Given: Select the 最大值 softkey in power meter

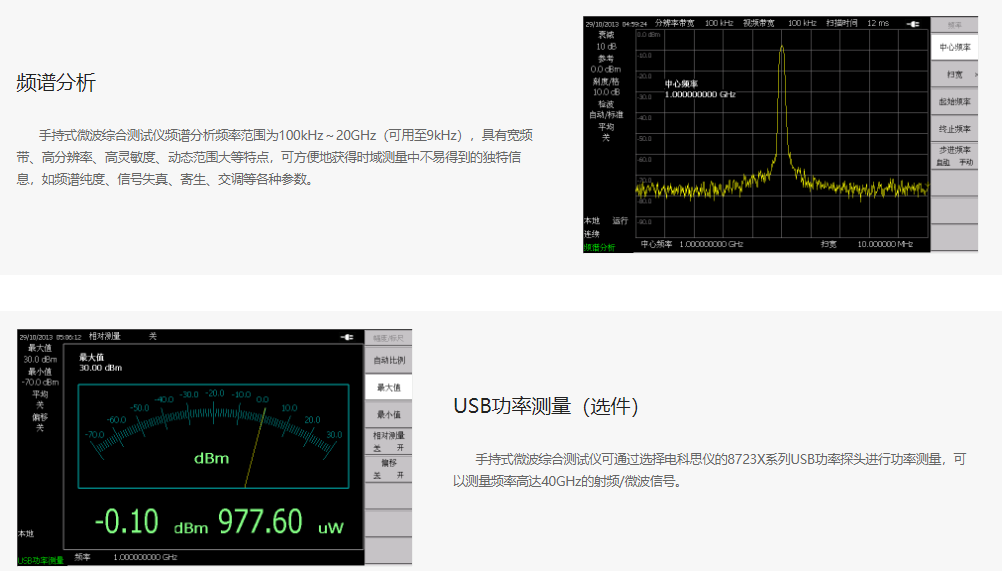Looking at the screenshot, I should (388, 387).
